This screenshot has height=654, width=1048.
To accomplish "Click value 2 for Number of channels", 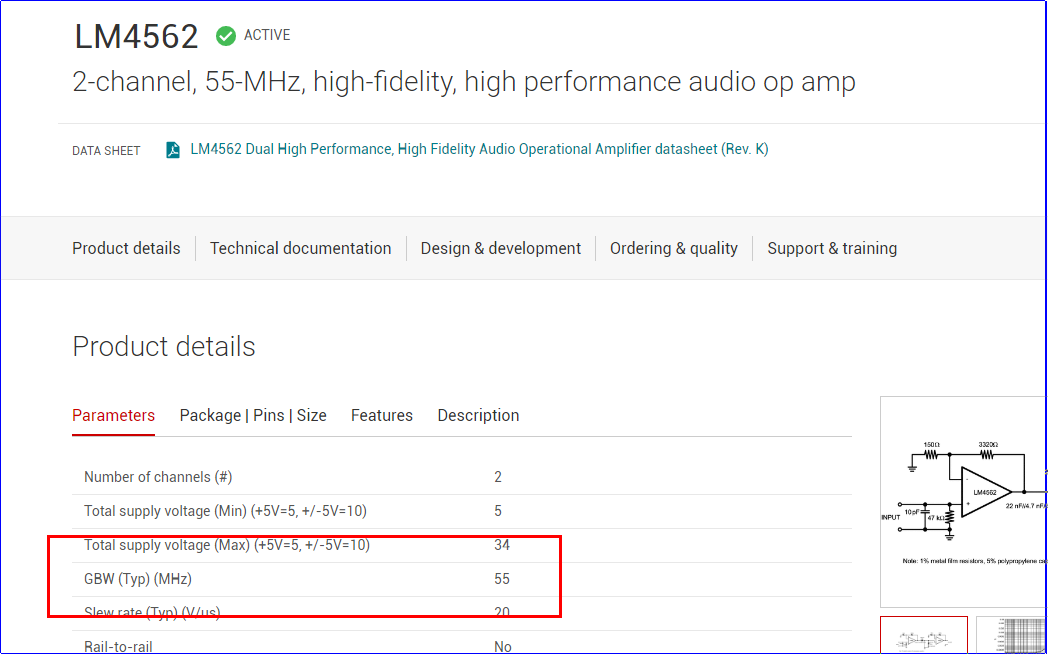I will pos(498,477).
